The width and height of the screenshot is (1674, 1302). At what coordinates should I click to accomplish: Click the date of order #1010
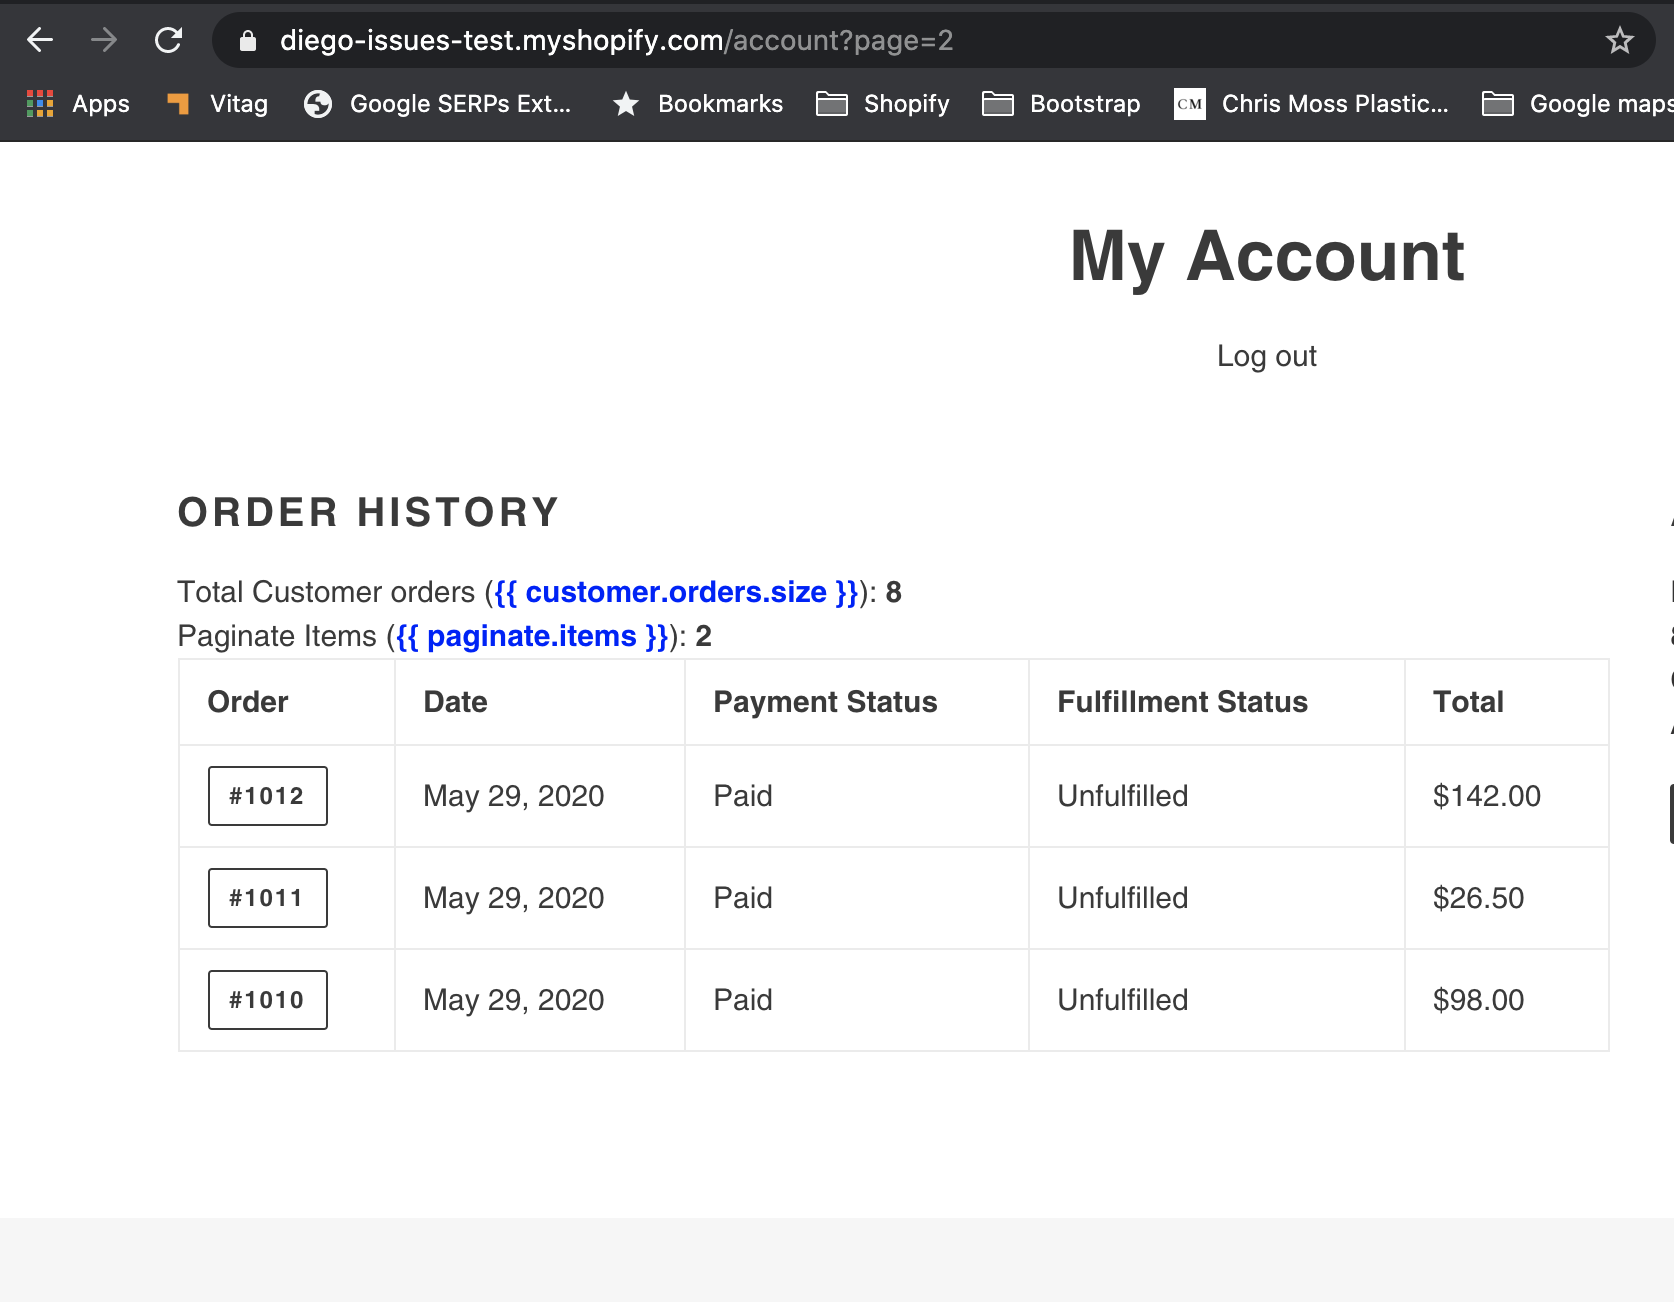(513, 1000)
